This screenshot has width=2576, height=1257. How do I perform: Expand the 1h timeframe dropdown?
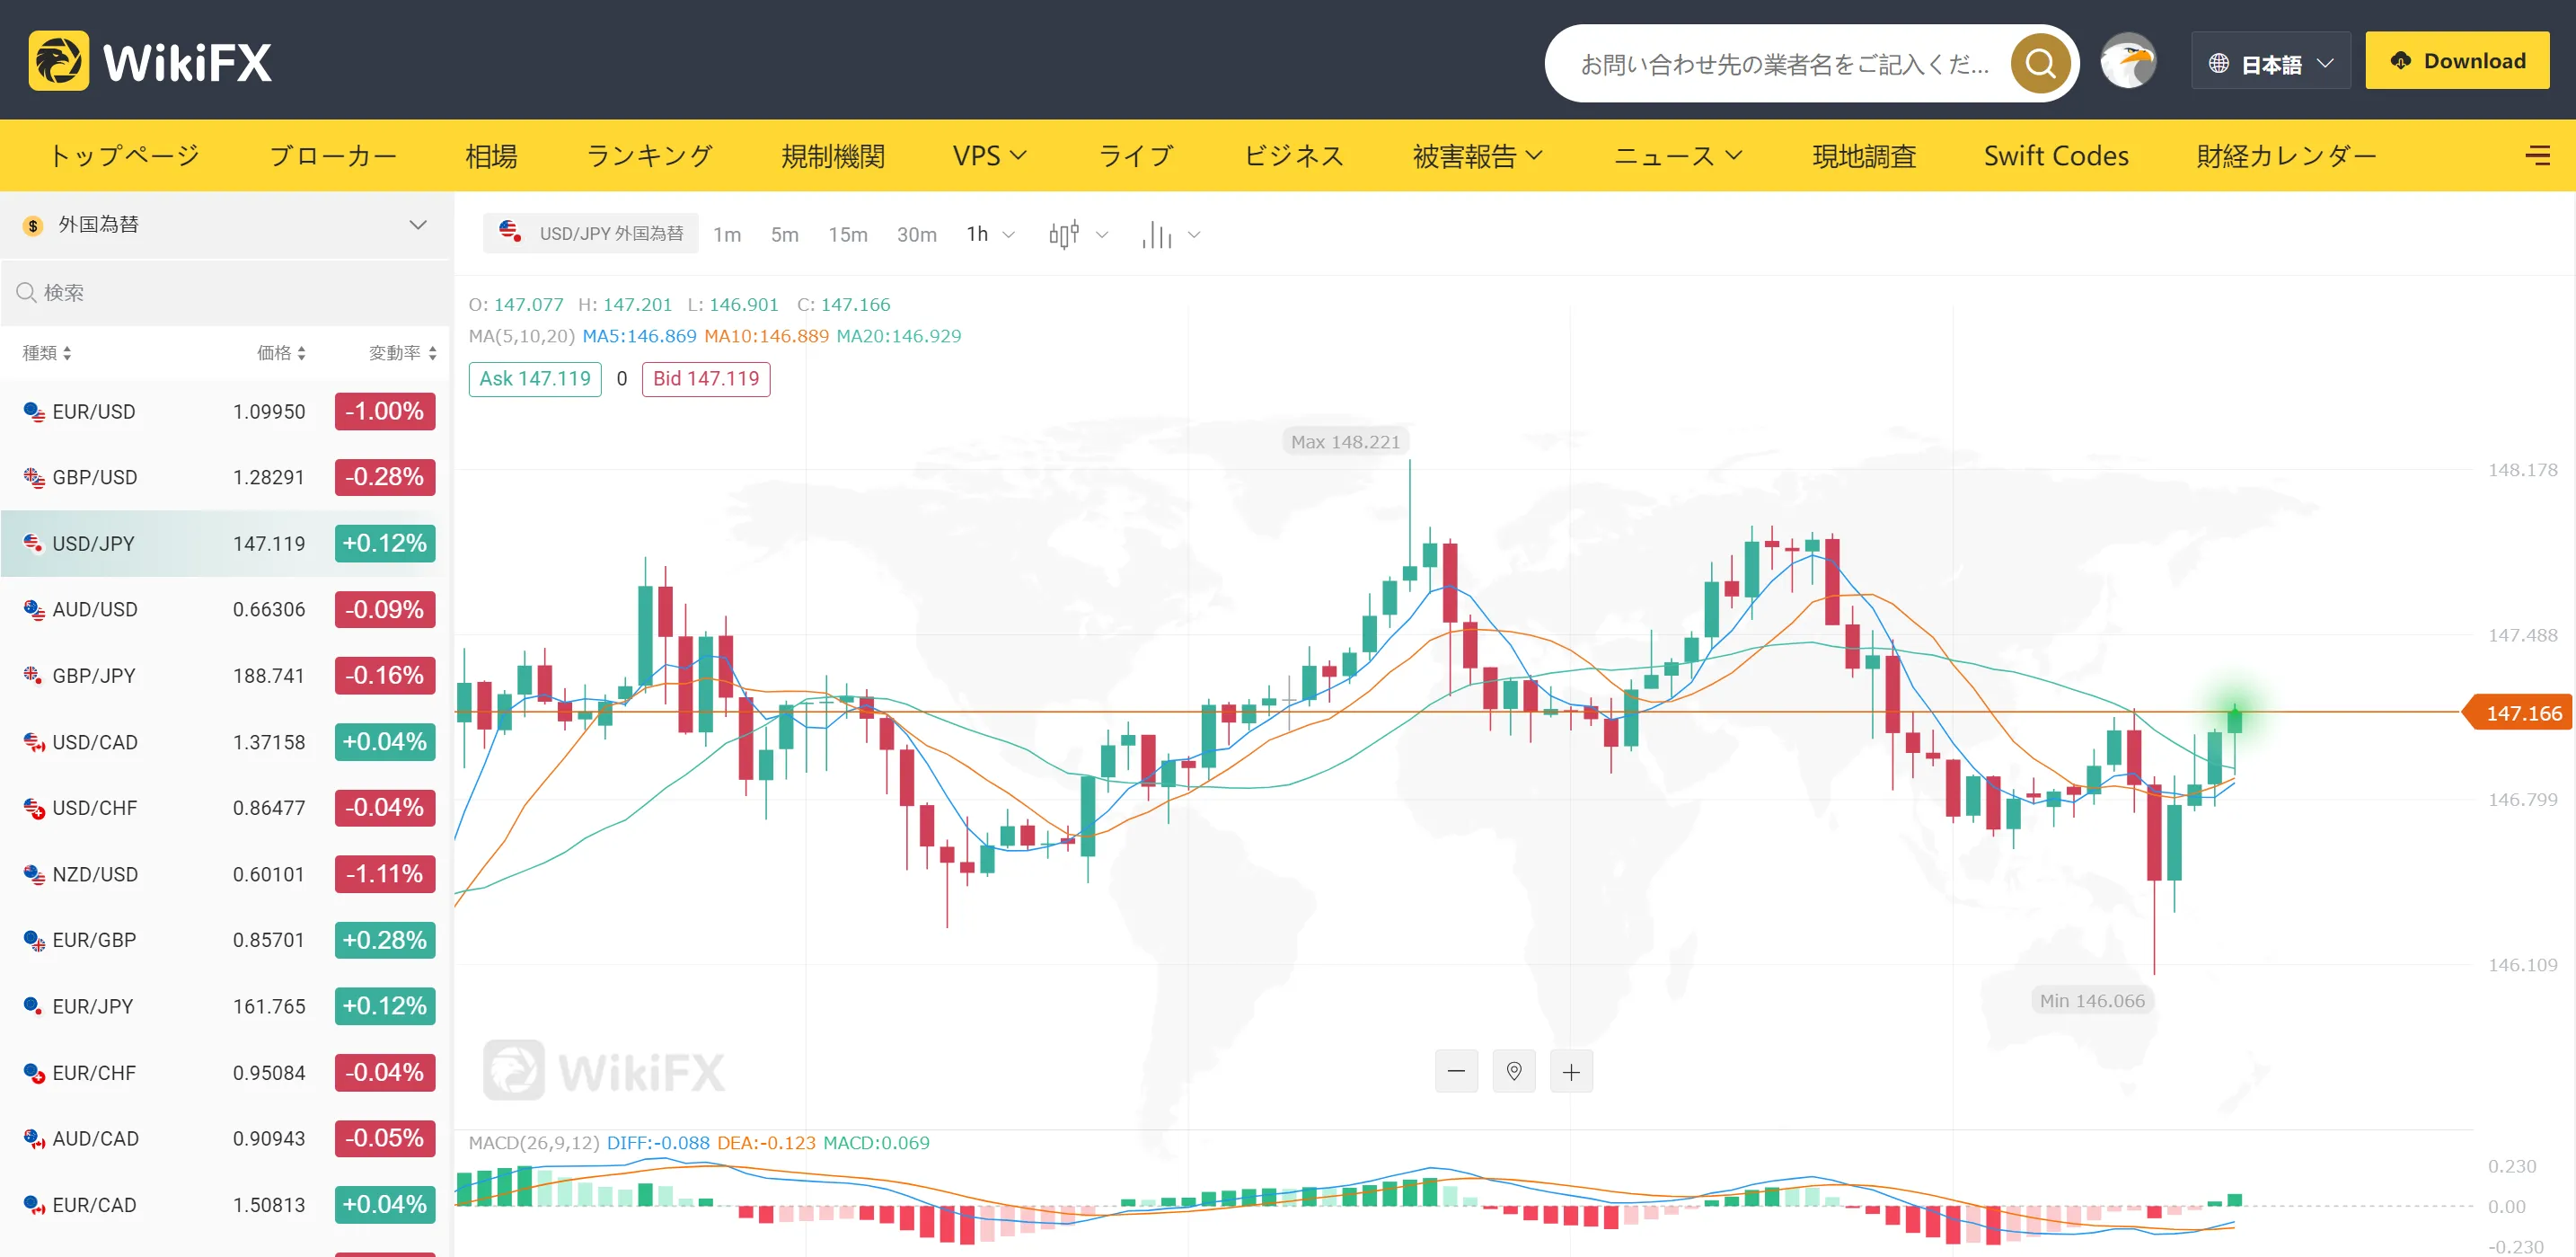point(990,234)
